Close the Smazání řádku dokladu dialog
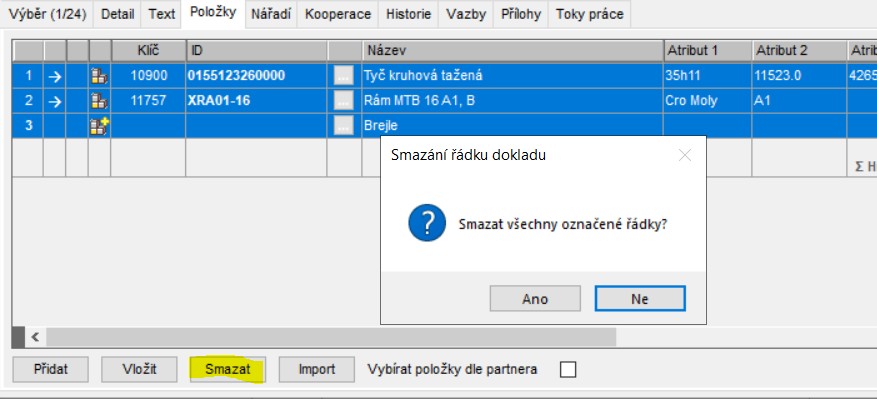Viewport: 877px width, 399px height. point(685,156)
